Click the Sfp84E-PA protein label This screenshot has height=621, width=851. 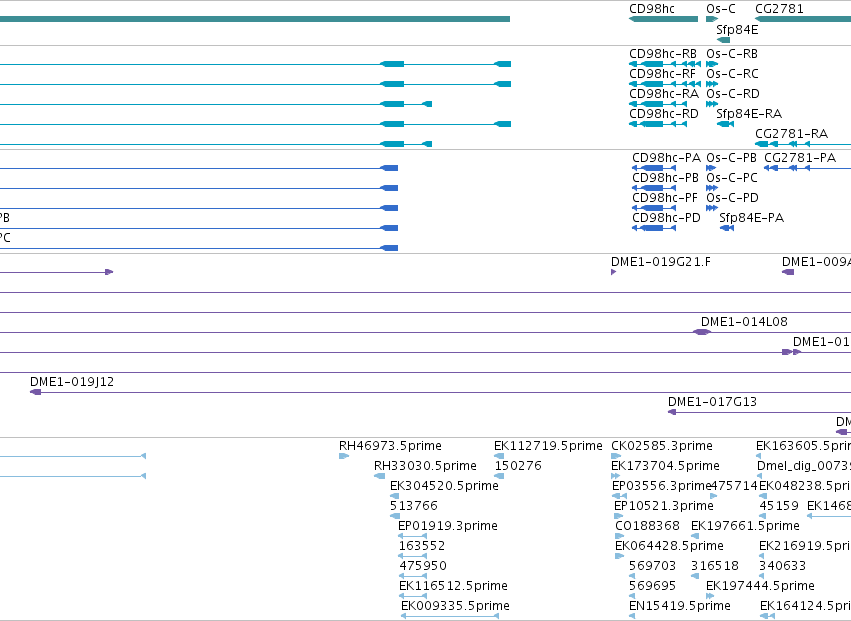pos(752,218)
